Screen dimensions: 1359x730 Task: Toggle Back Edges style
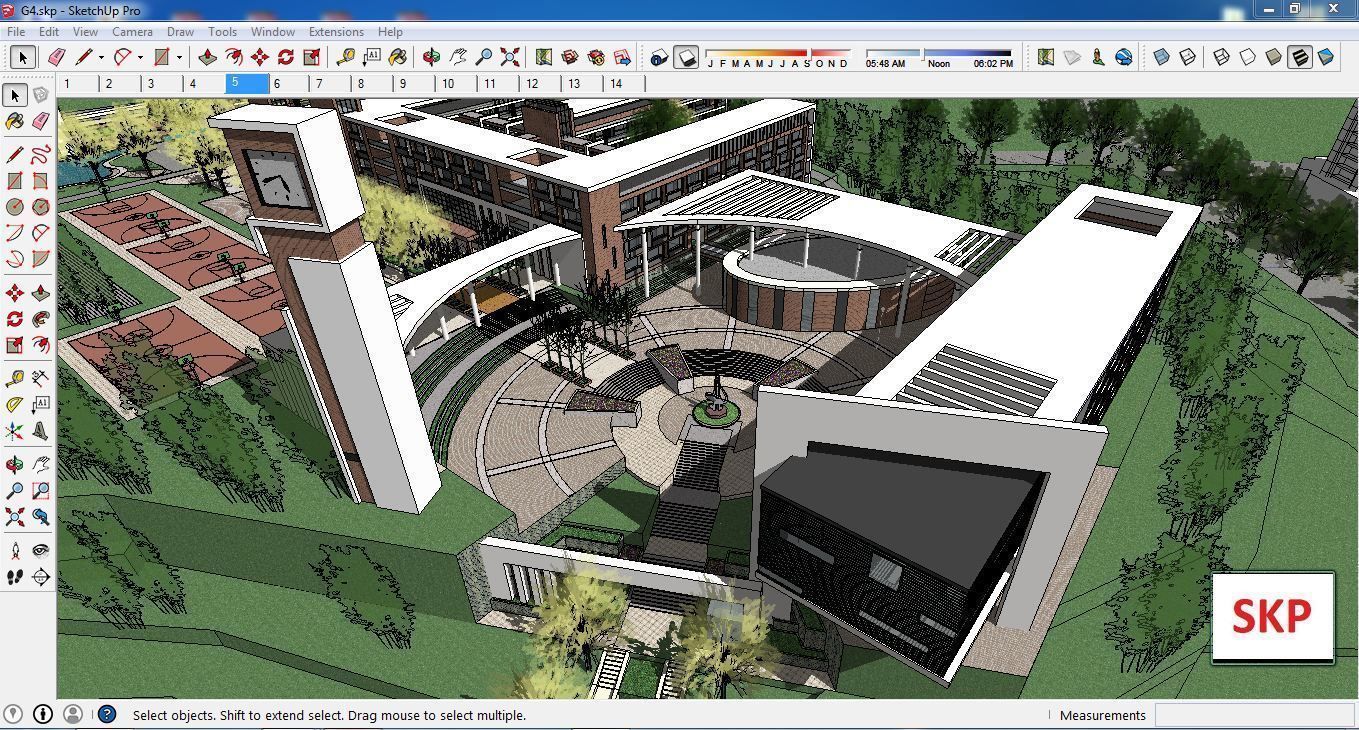(1188, 57)
